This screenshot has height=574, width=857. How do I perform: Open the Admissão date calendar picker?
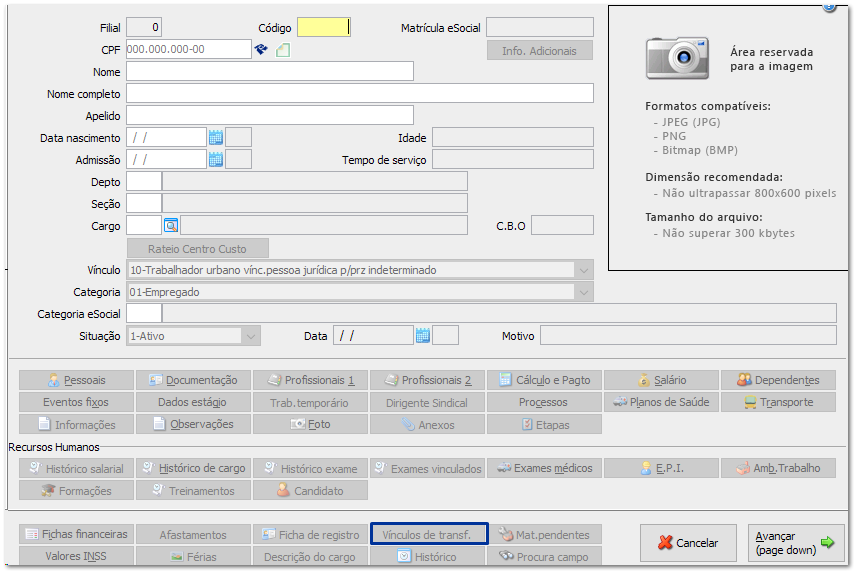tap(215, 160)
